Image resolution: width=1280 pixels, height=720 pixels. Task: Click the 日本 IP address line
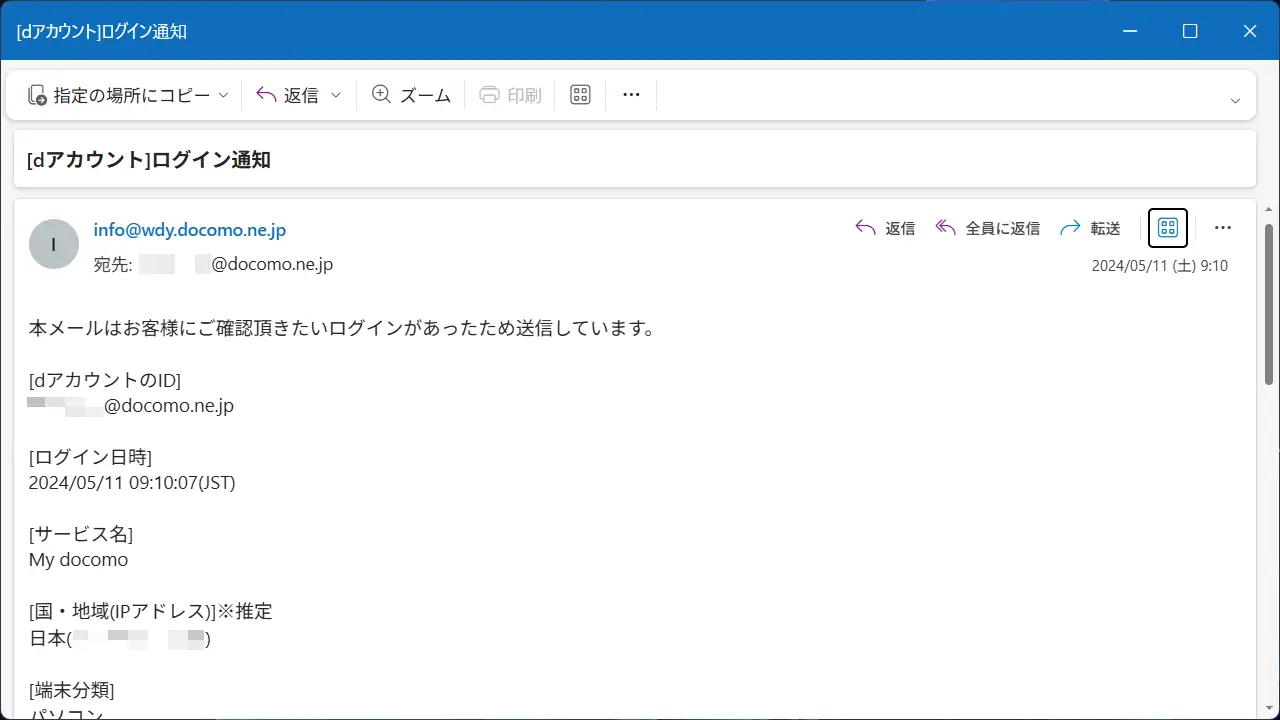(120, 637)
